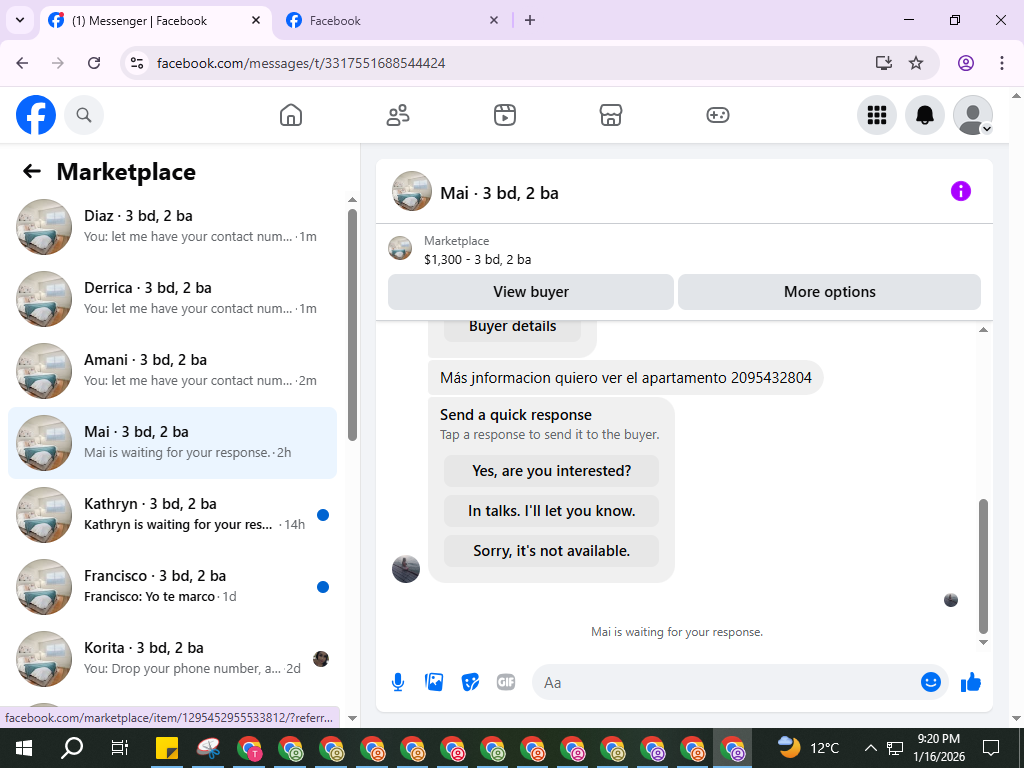Open the Windows Start button

coord(24,748)
